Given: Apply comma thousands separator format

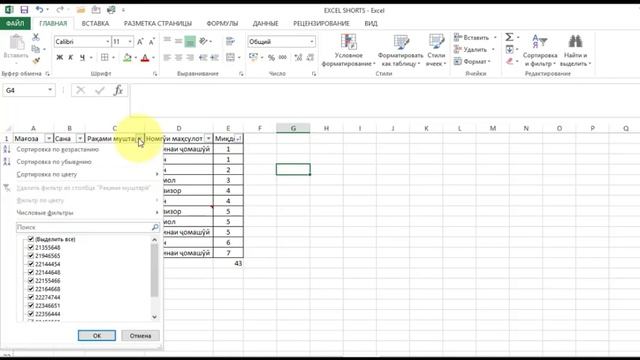Looking at the screenshot, I should (283, 58).
